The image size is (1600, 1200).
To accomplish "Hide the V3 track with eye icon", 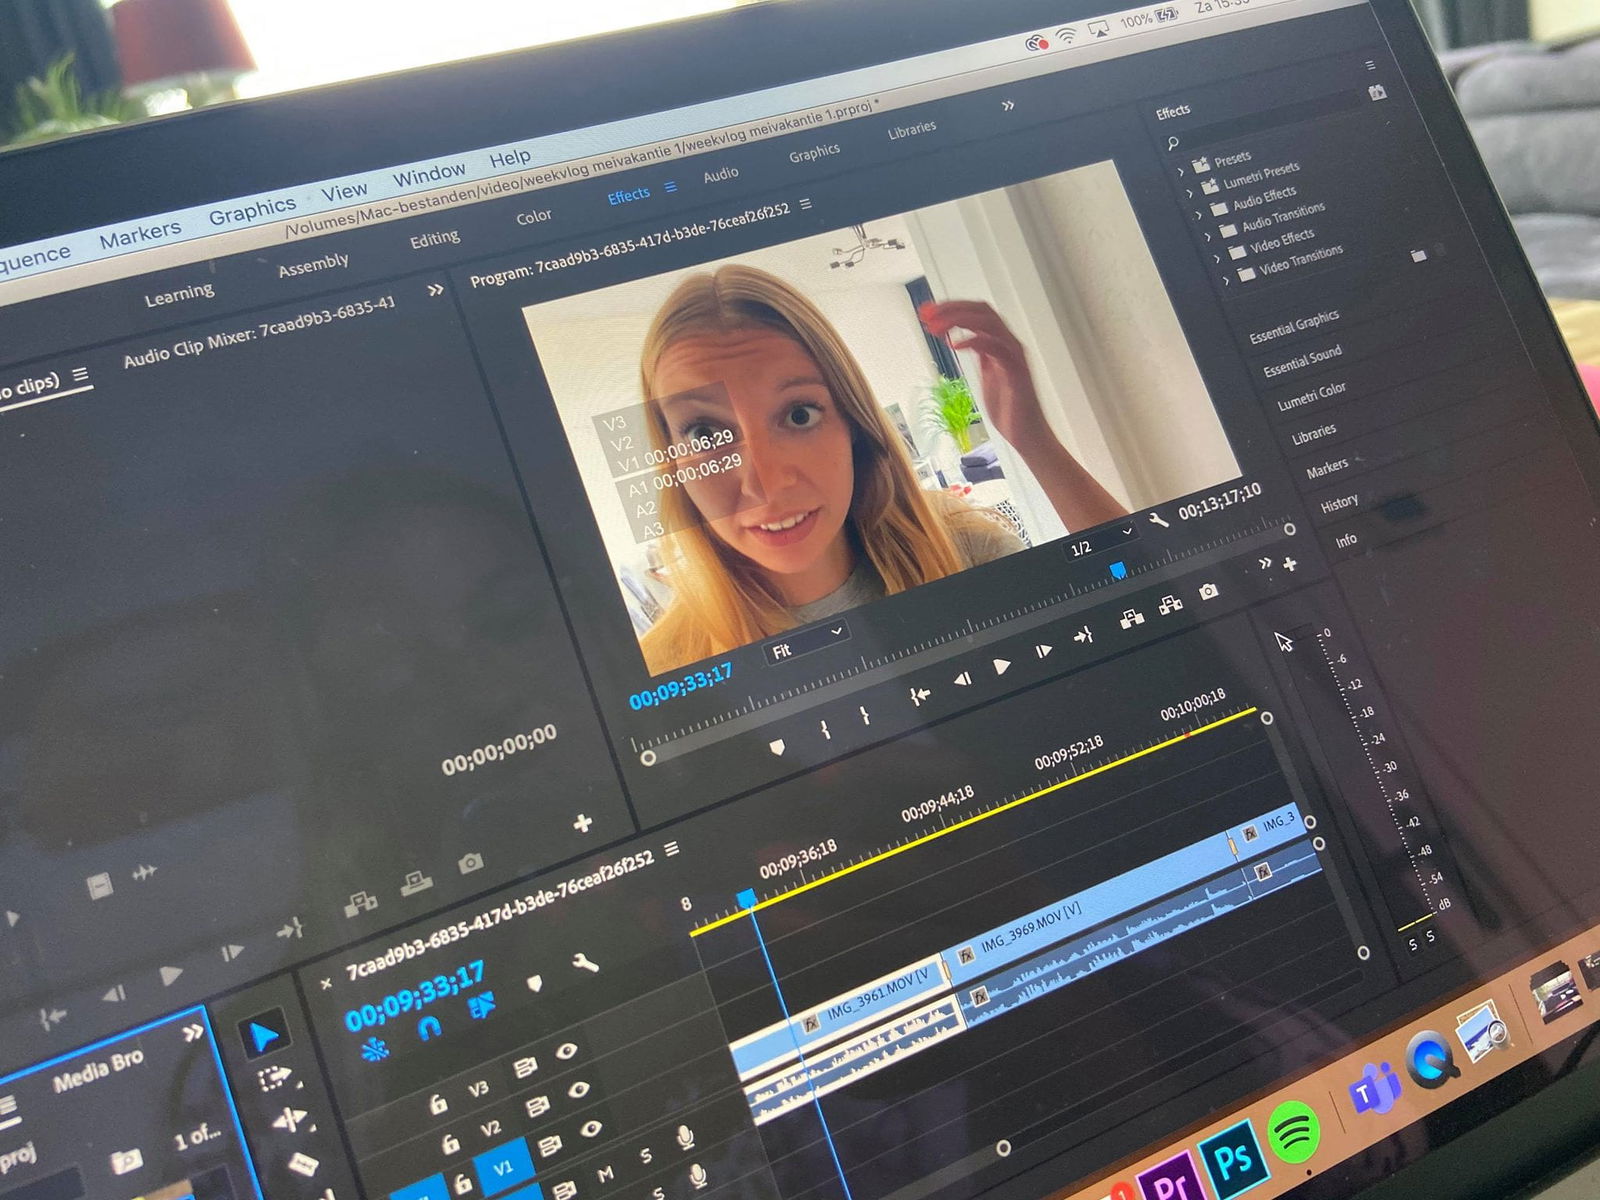I will 567,1051.
